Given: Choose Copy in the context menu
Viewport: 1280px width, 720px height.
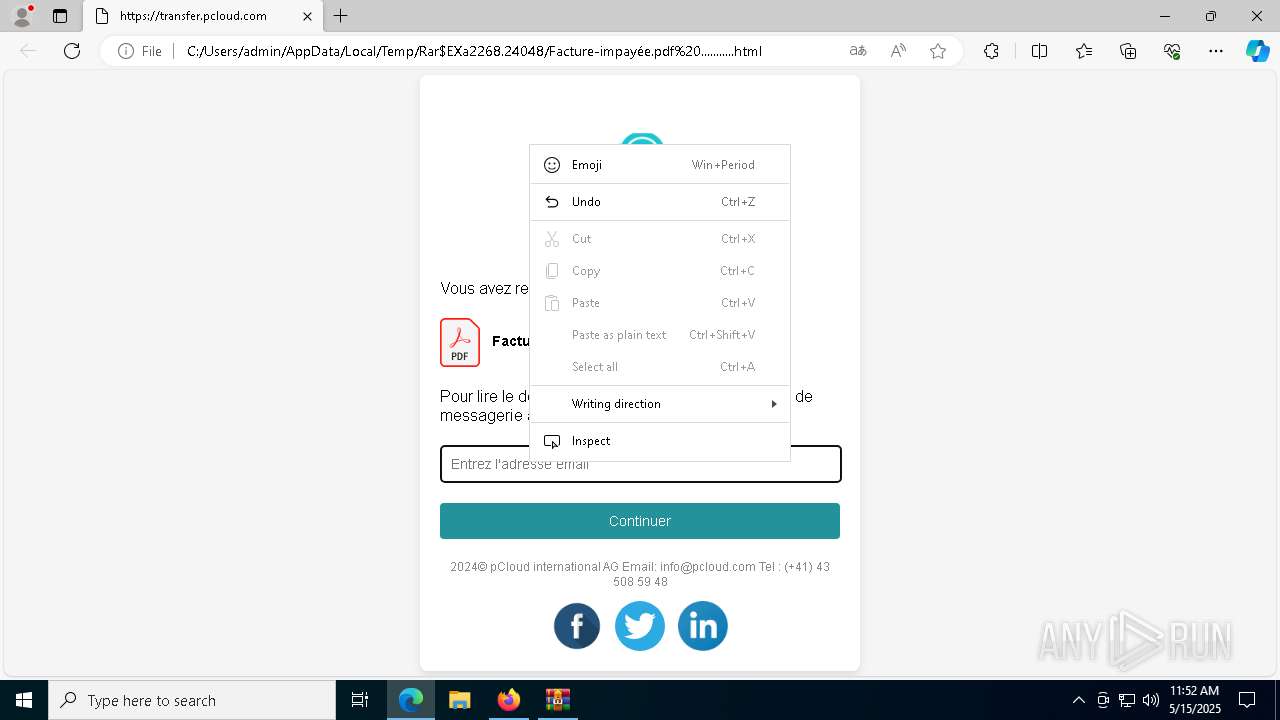Looking at the screenshot, I should point(660,271).
